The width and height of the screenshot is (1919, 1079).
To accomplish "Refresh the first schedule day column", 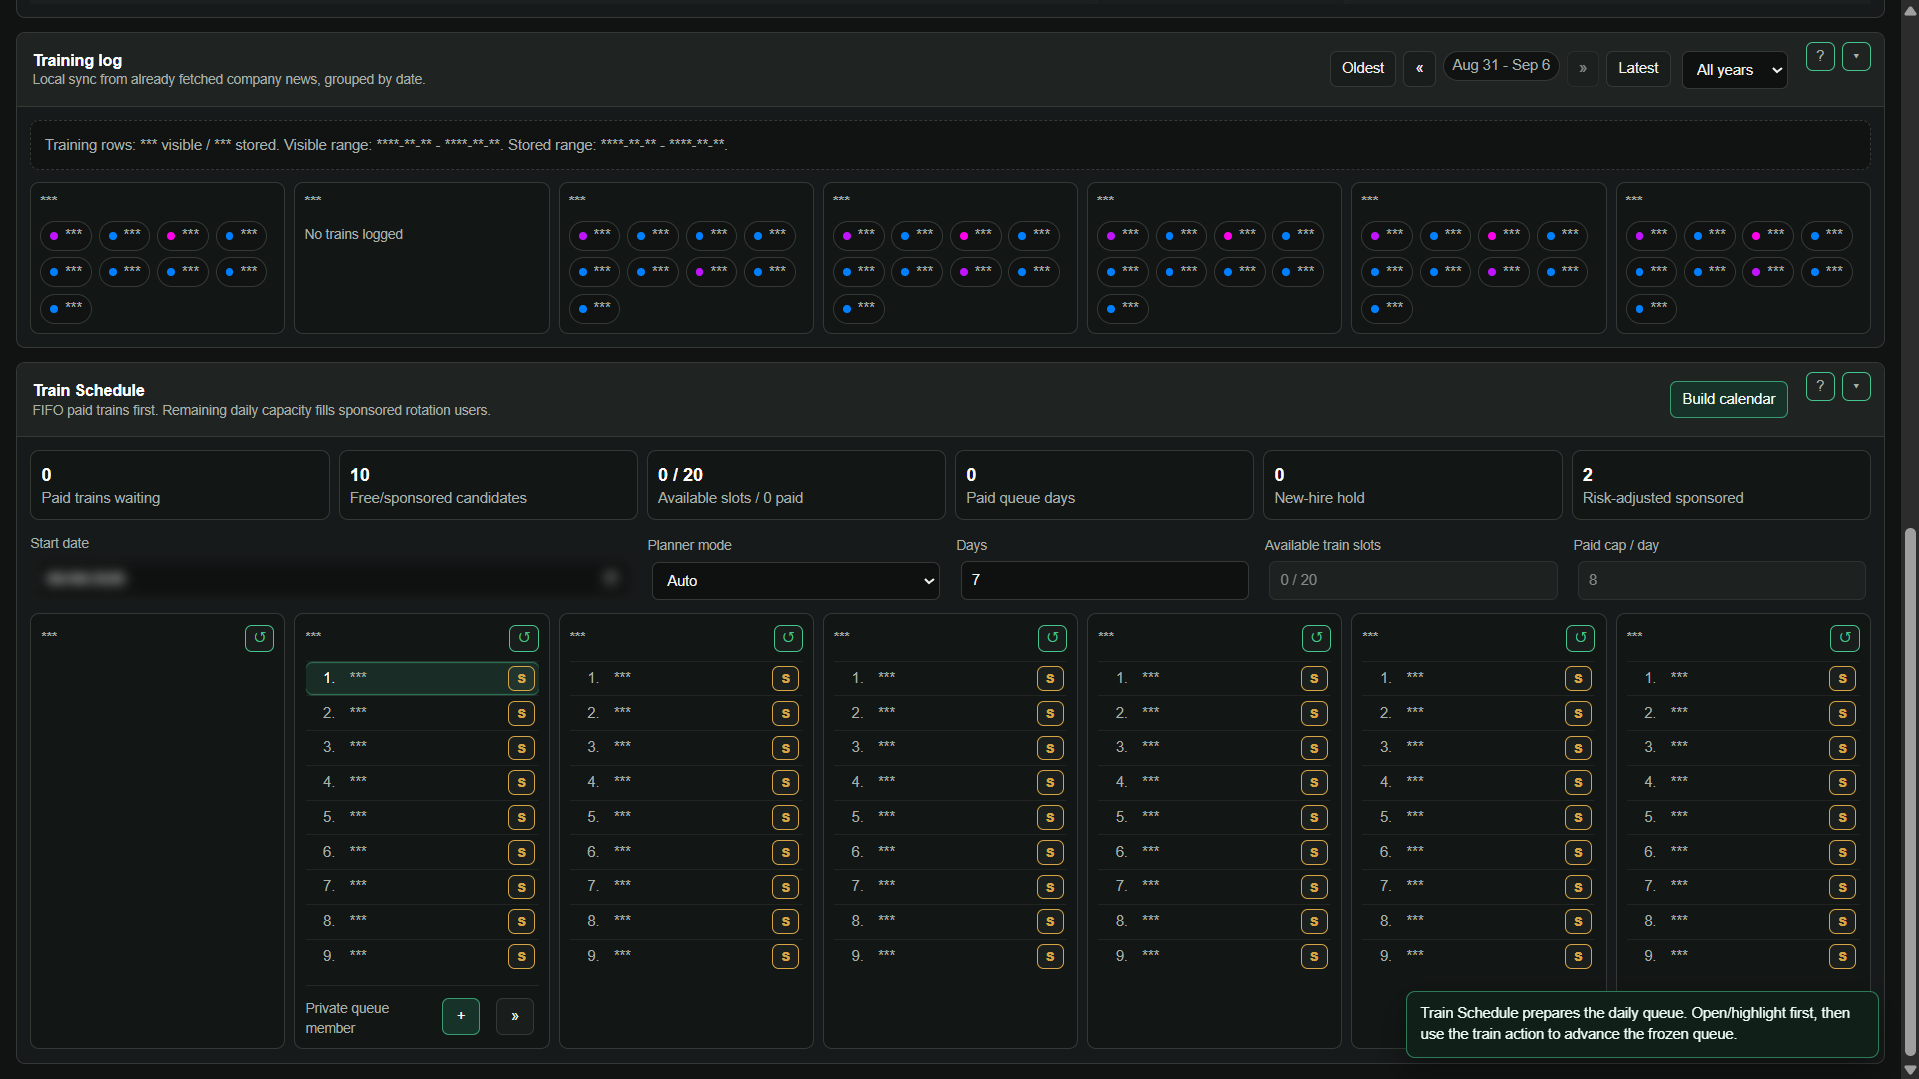I will [x=259, y=638].
